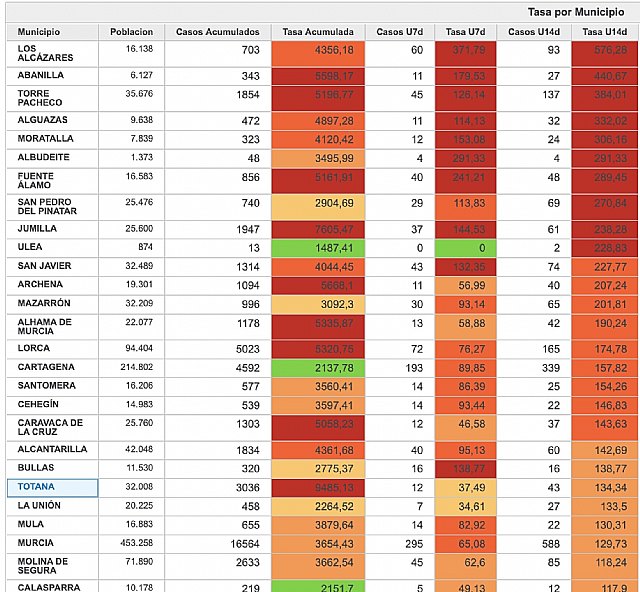The height and width of the screenshot is (592, 640).
Task: Click the Municipio column header
Action: click(x=40, y=32)
